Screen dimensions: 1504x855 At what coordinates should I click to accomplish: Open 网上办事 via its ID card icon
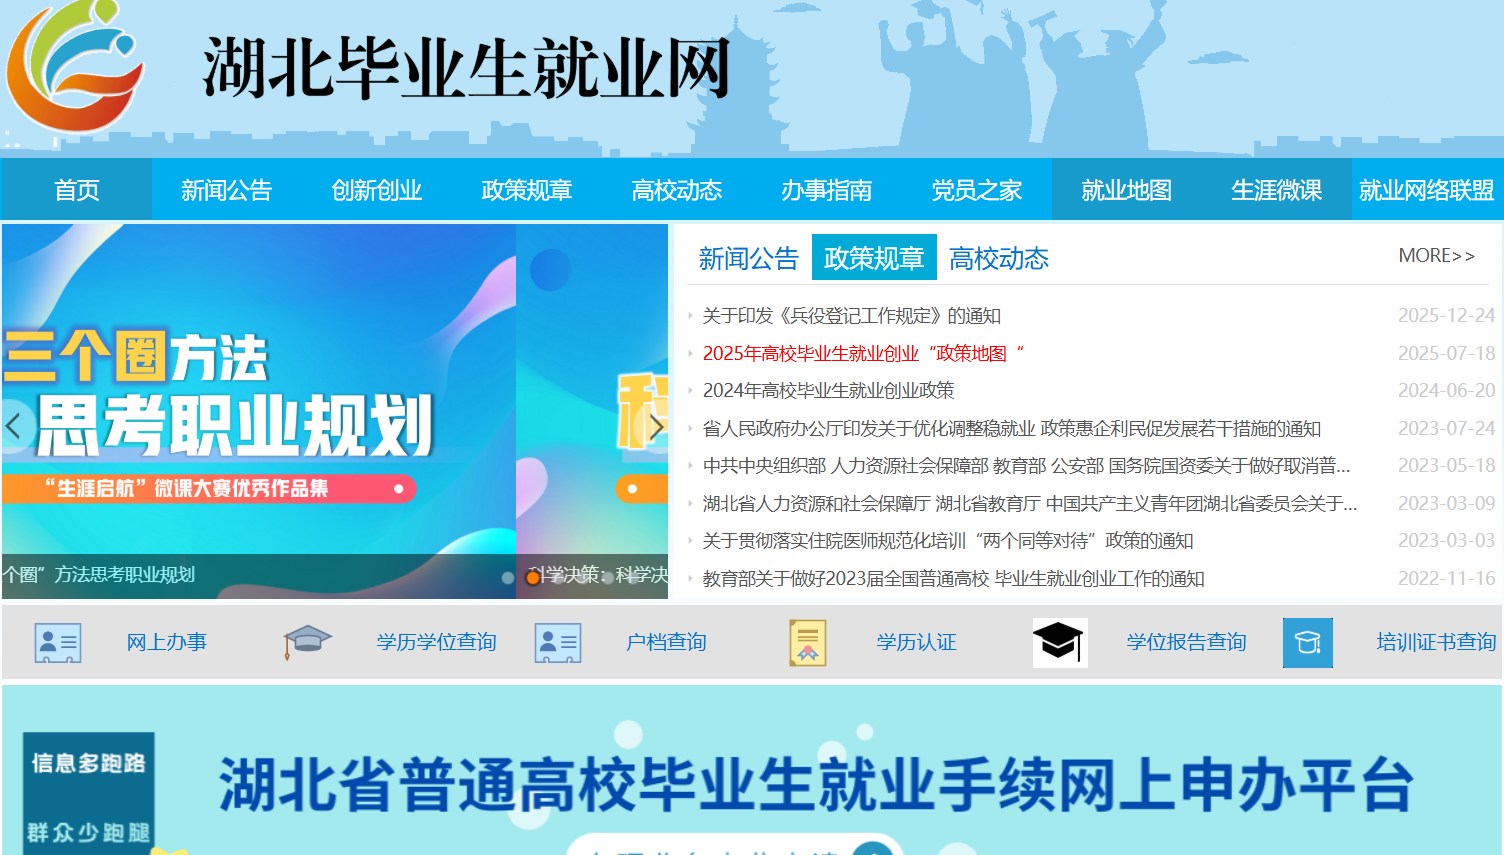pyautogui.click(x=57, y=642)
